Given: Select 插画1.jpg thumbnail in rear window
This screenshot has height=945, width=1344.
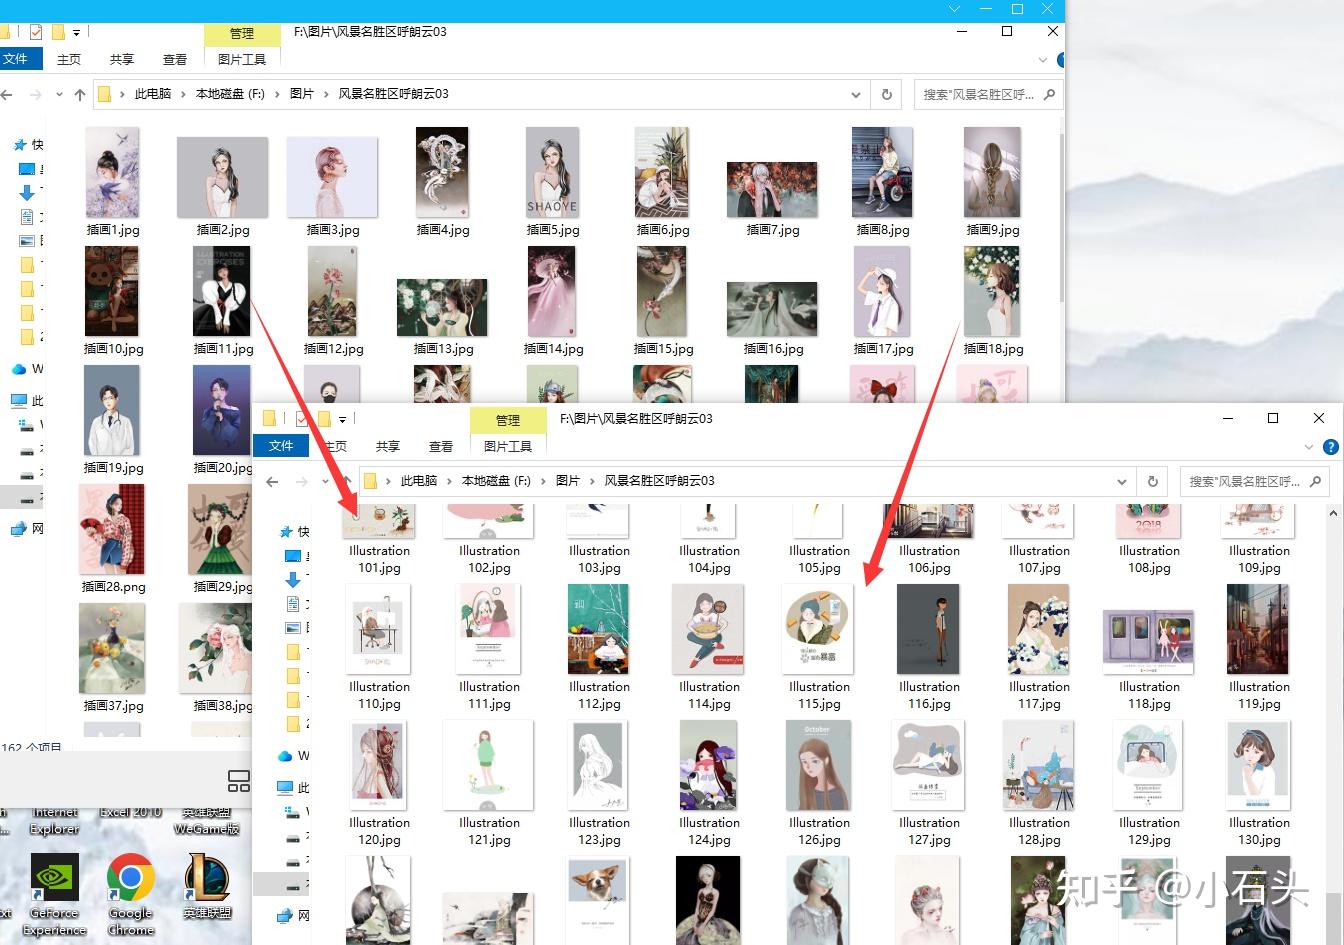Looking at the screenshot, I should coord(113,172).
